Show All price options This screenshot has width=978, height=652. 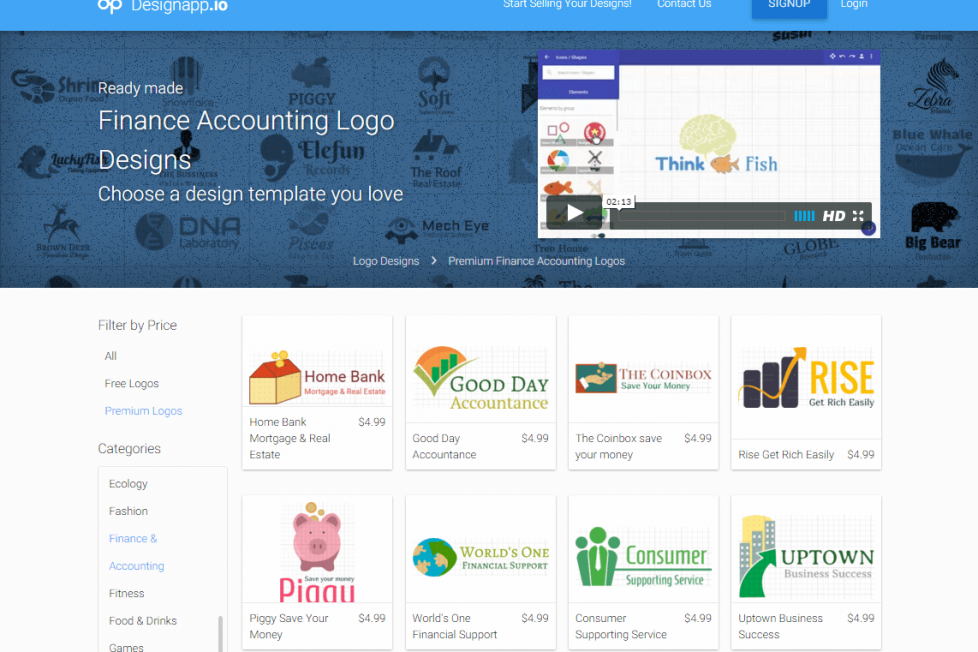tap(110, 356)
